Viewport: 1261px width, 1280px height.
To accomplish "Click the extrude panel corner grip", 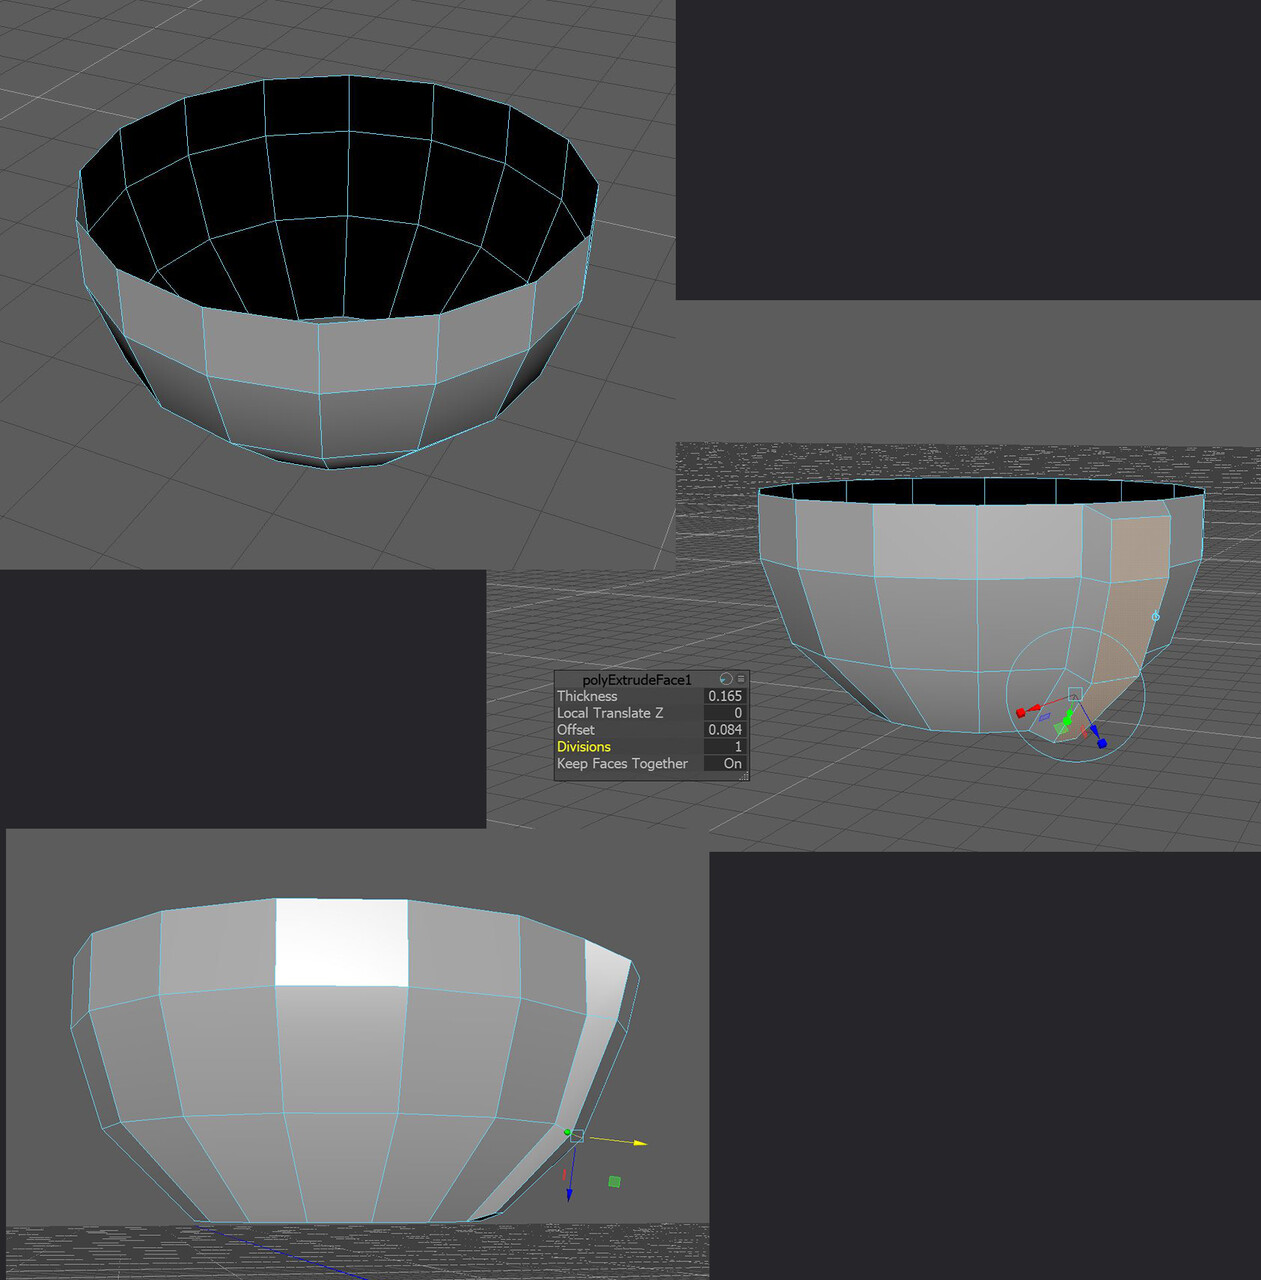I will pyautogui.click(x=744, y=776).
